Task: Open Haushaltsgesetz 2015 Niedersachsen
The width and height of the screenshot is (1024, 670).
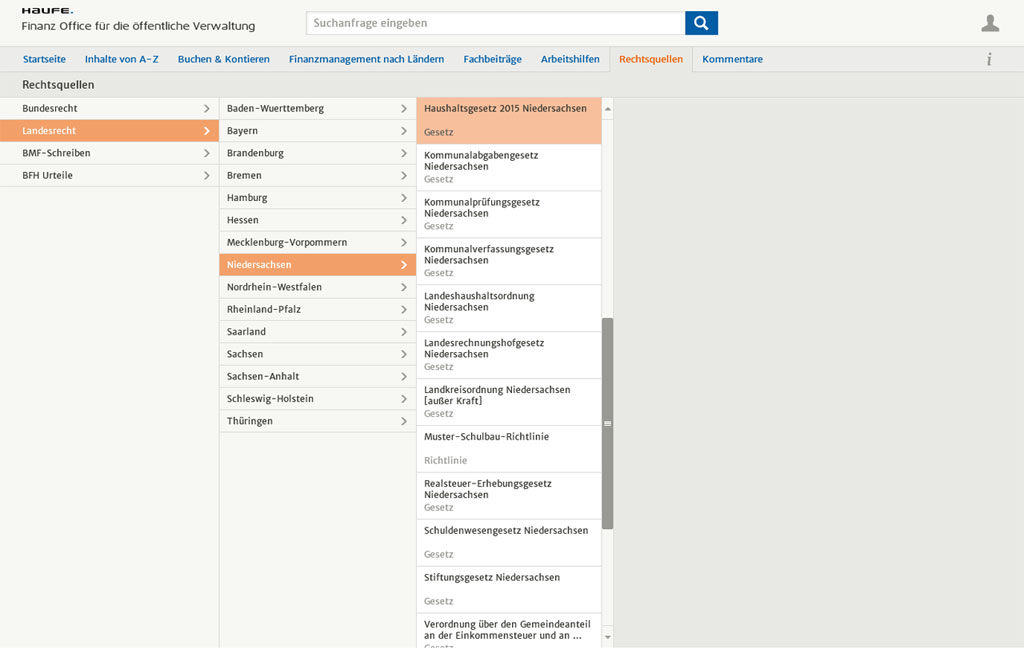Action: 509,120
